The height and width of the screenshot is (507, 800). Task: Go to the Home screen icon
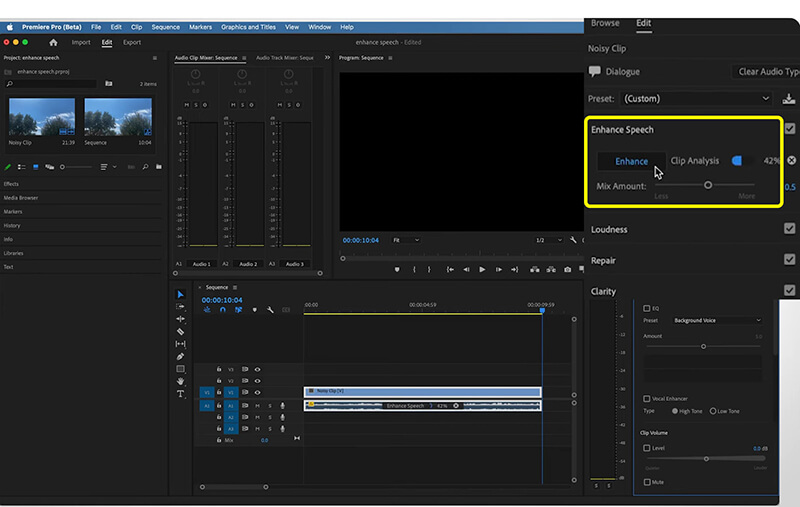coord(54,42)
